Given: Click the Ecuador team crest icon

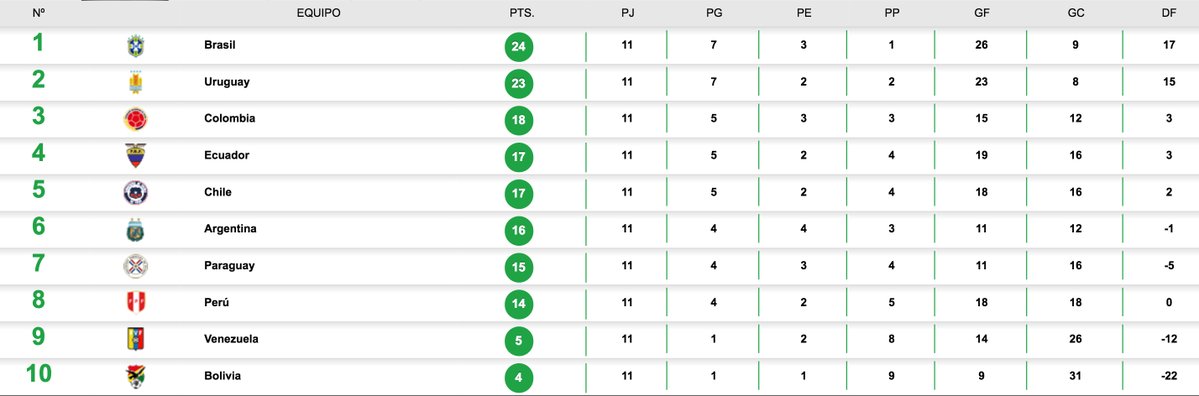Looking at the screenshot, I should click(135, 156).
